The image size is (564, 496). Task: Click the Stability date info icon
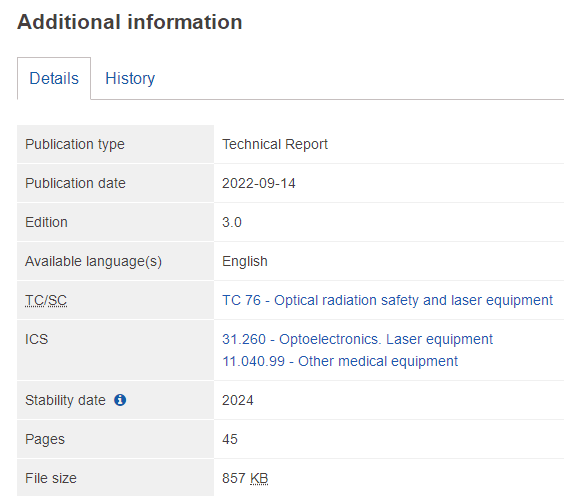click(120, 400)
